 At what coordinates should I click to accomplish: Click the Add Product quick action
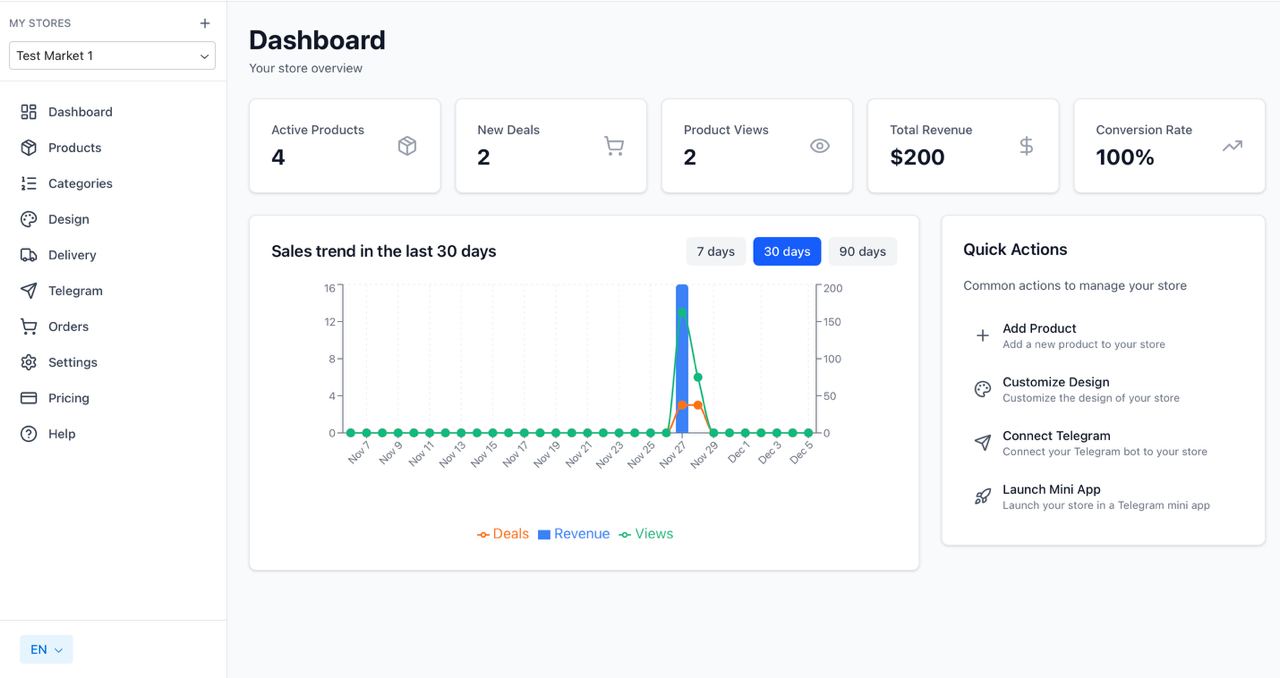point(1103,336)
